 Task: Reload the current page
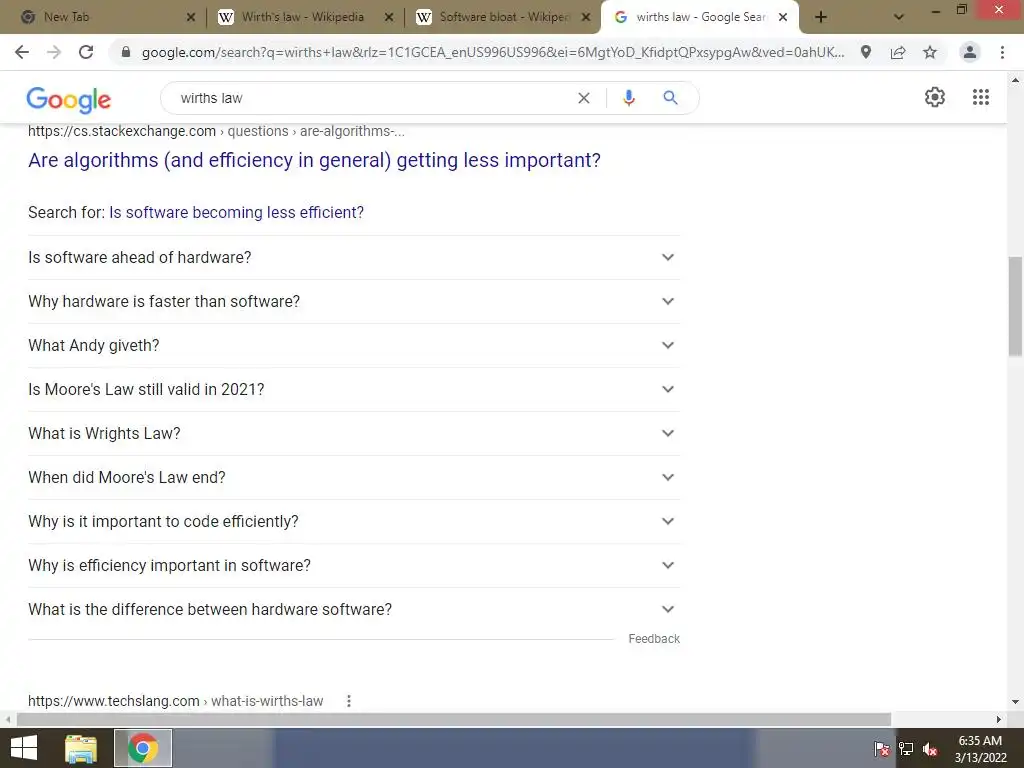point(86,52)
